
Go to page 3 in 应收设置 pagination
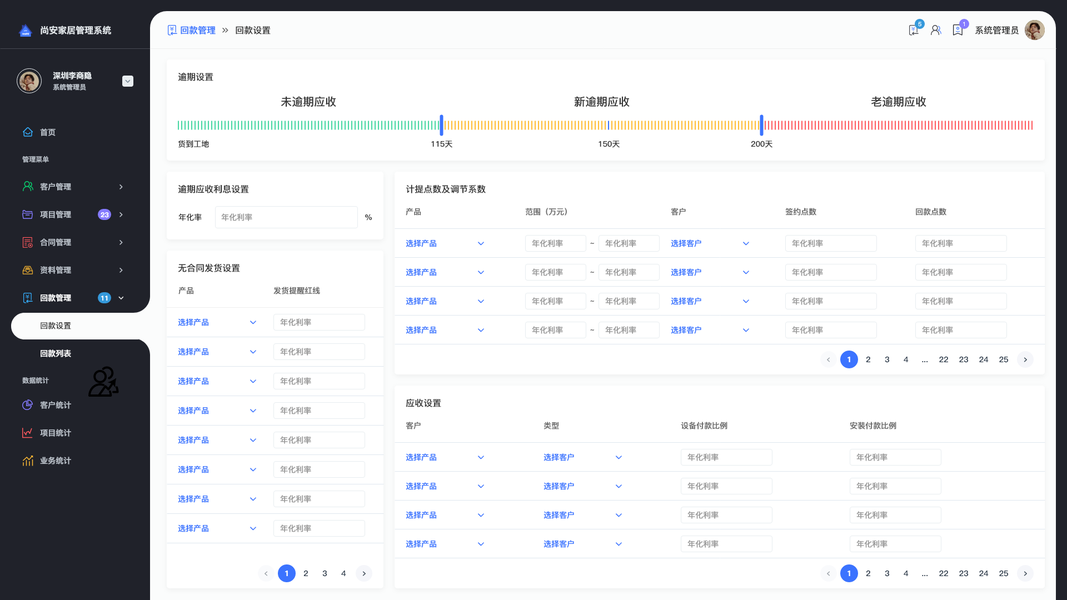point(887,573)
